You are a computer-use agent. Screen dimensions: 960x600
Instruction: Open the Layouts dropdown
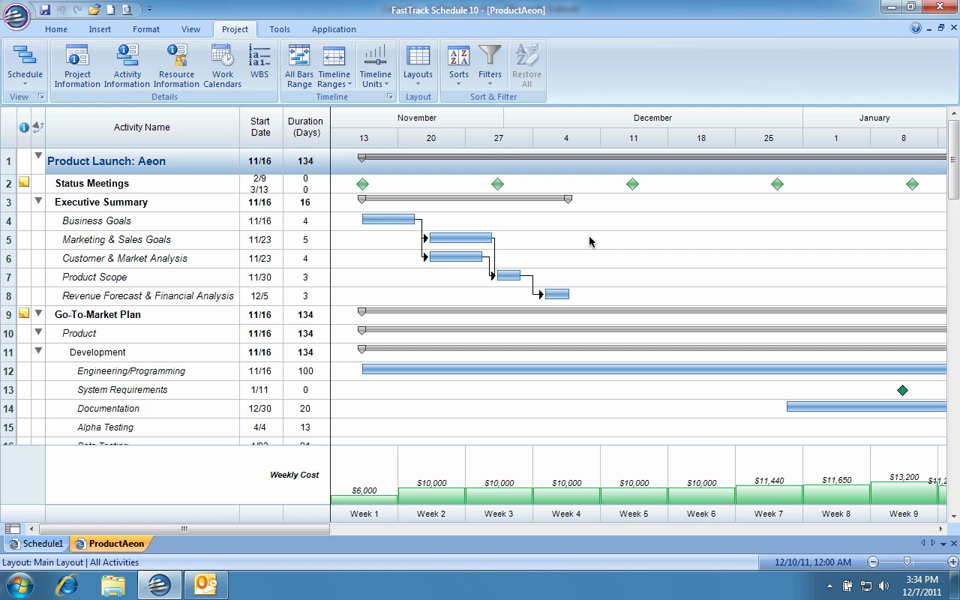click(x=418, y=65)
